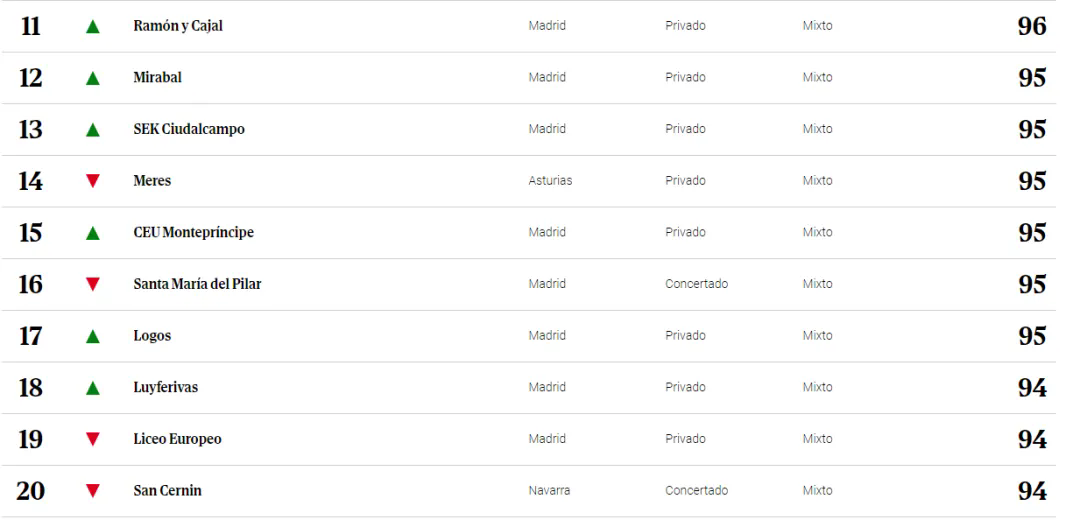The width and height of the screenshot is (1080, 520).
Task: Open the Ramón y Cajal school entry
Action: pos(178,26)
